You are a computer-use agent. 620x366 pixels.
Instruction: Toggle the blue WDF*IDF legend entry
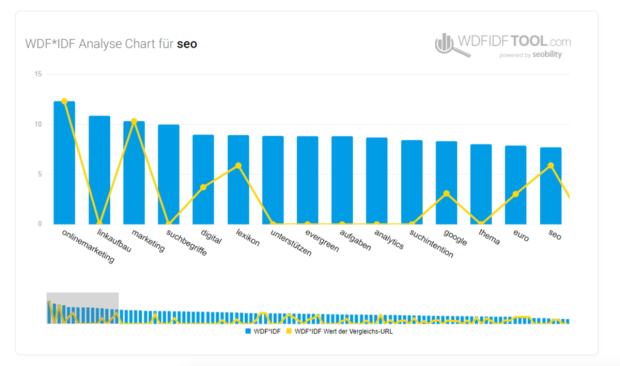click(x=263, y=331)
